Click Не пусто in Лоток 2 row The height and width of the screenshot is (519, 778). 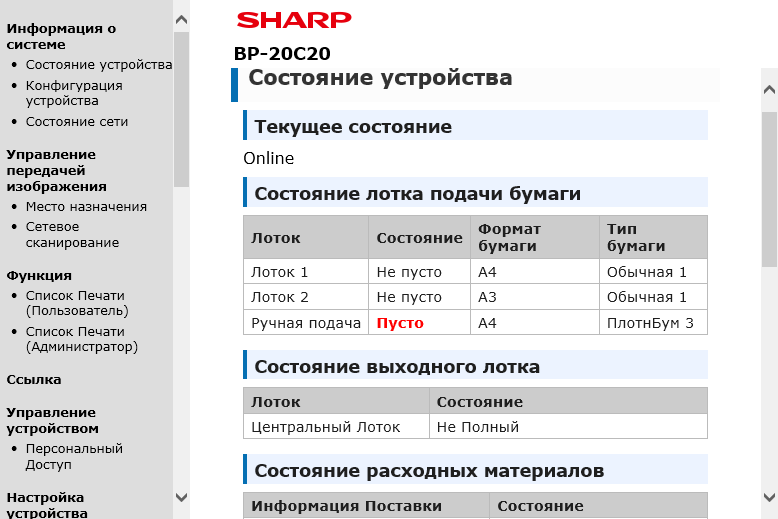pyautogui.click(x=419, y=297)
